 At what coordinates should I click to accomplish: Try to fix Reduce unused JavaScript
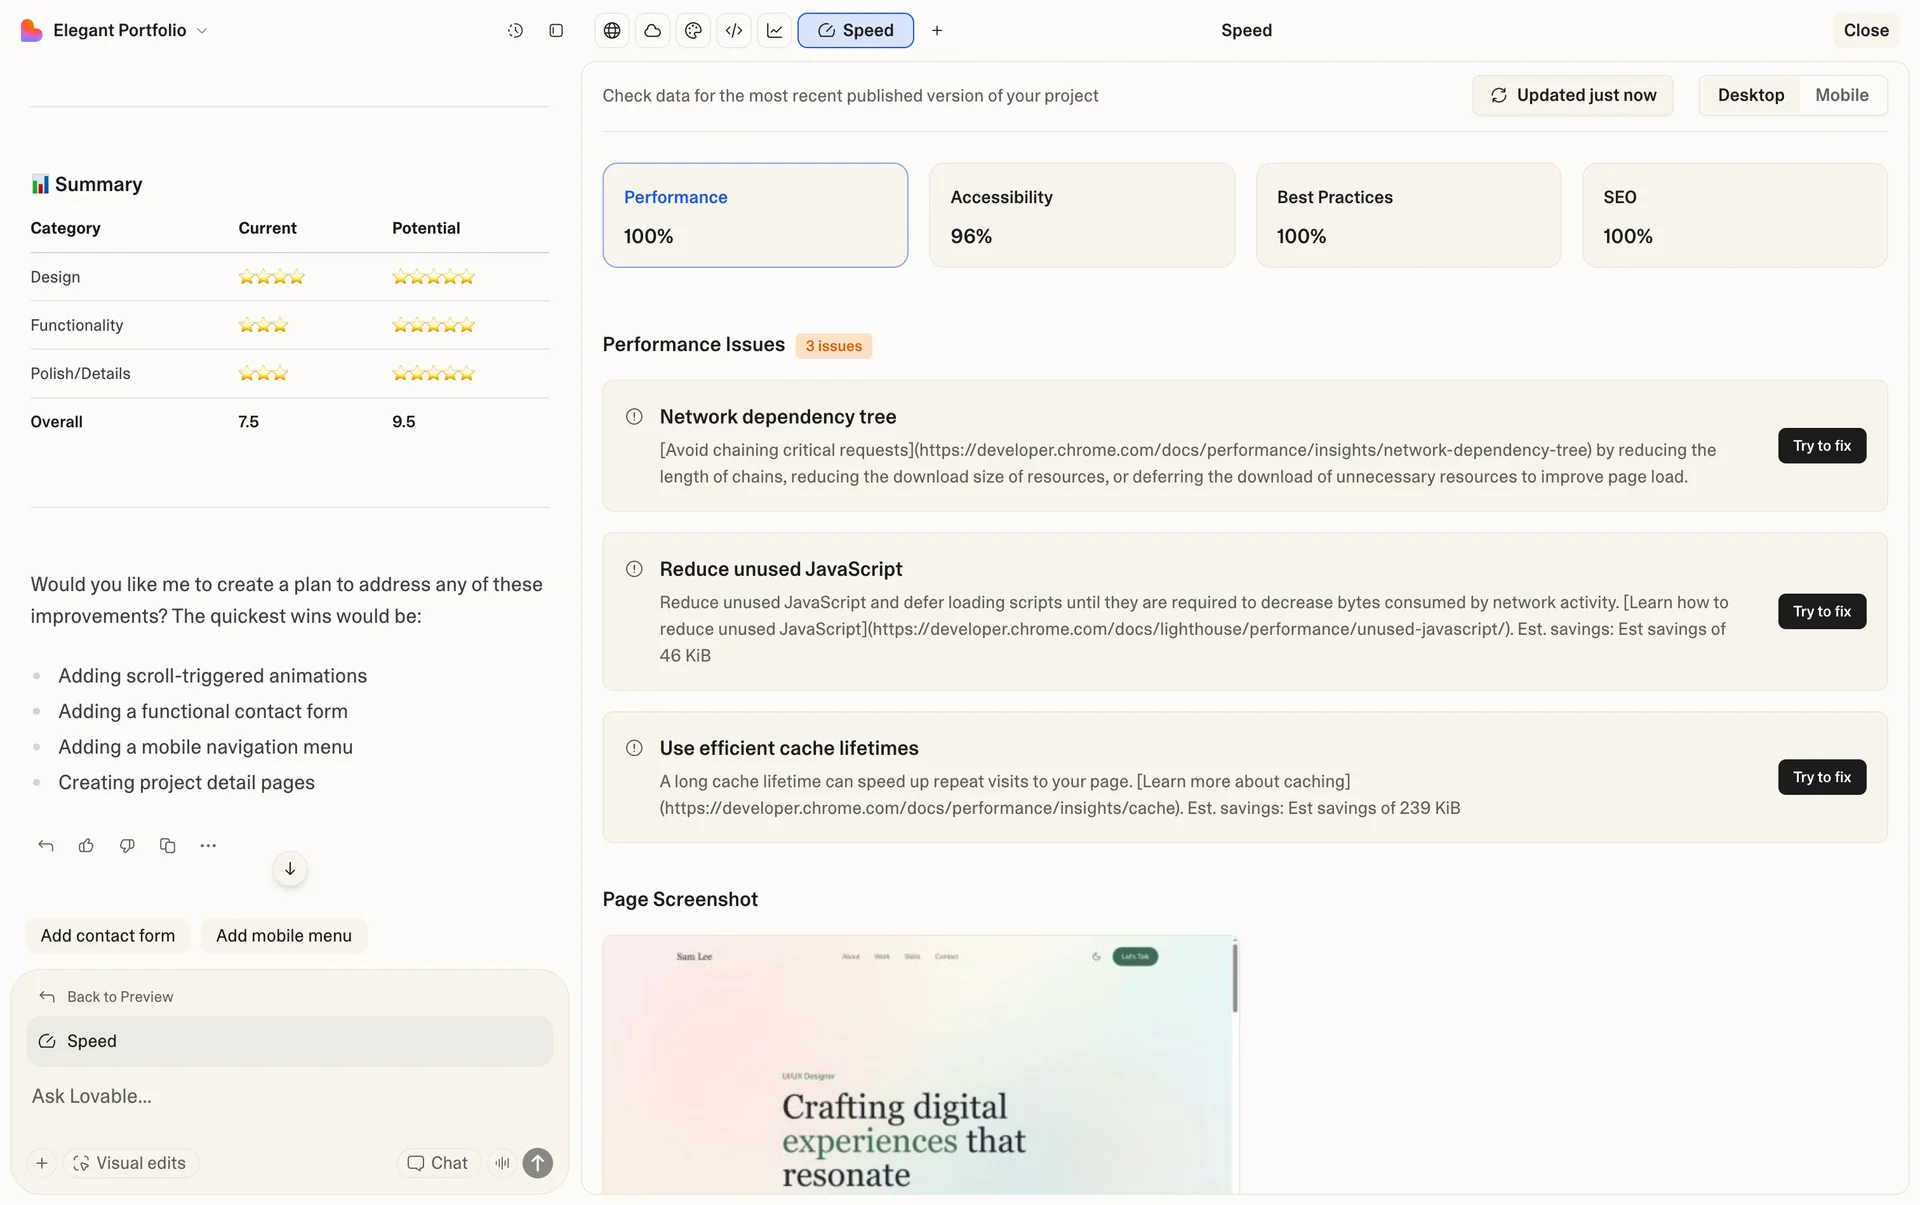tap(1821, 611)
